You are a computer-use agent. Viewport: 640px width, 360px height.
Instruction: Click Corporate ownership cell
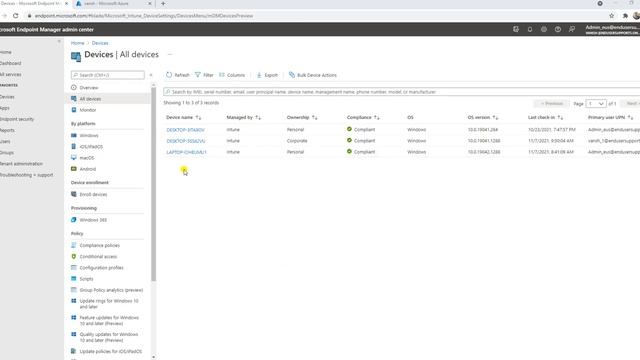pyautogui.click(x=297, y=141)
